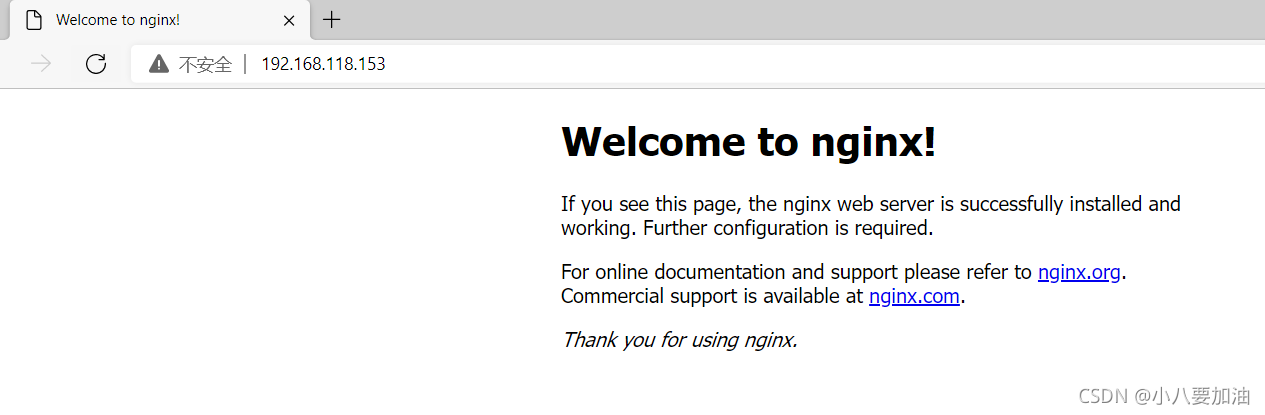Click the page icon on the tab
The height and width of the screenshot is (415, 1265).
tap(34, 20)
